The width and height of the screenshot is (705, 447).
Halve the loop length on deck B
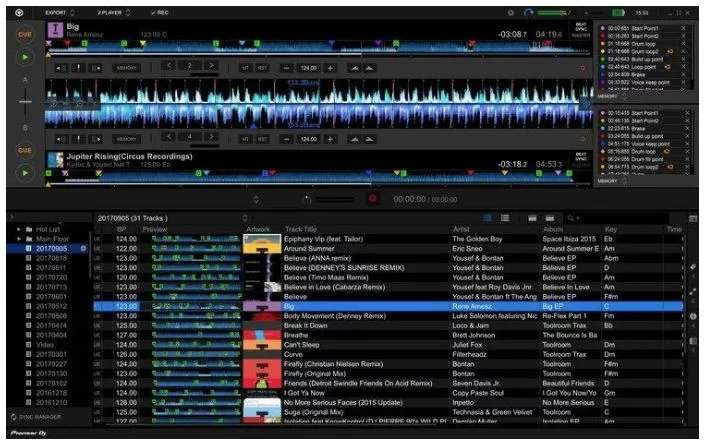tap(169, 136)
